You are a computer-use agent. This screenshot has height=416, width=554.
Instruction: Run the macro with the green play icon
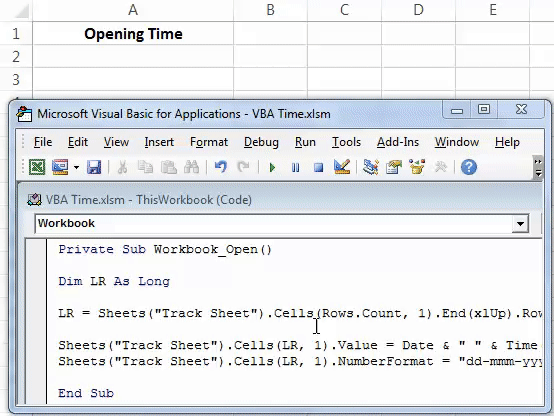tap(272, 167)
